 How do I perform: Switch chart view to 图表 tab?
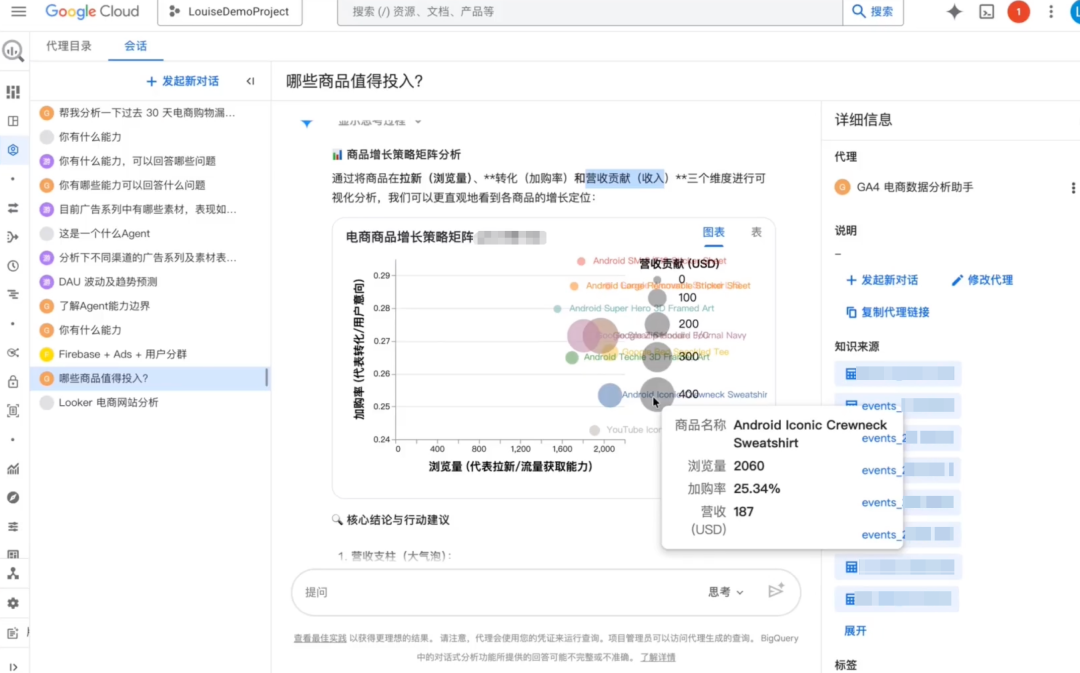[714, 232]
